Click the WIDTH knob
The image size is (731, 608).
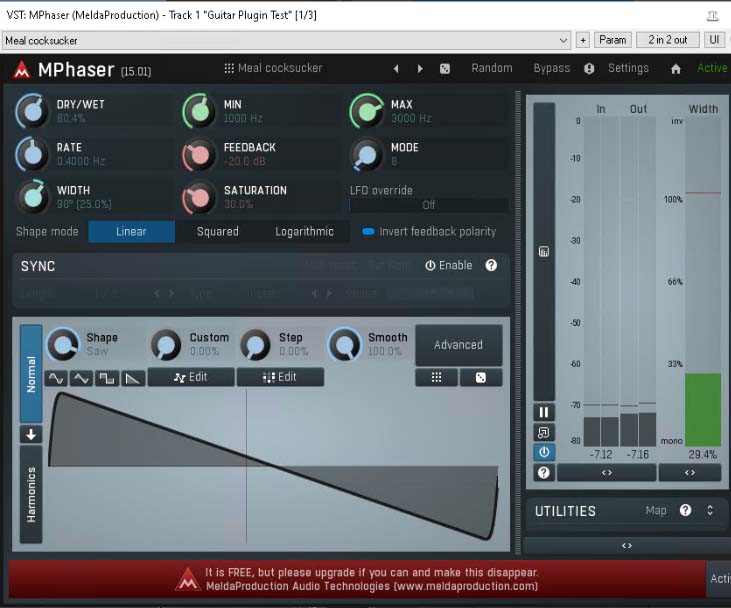click(x=32, y=197)
